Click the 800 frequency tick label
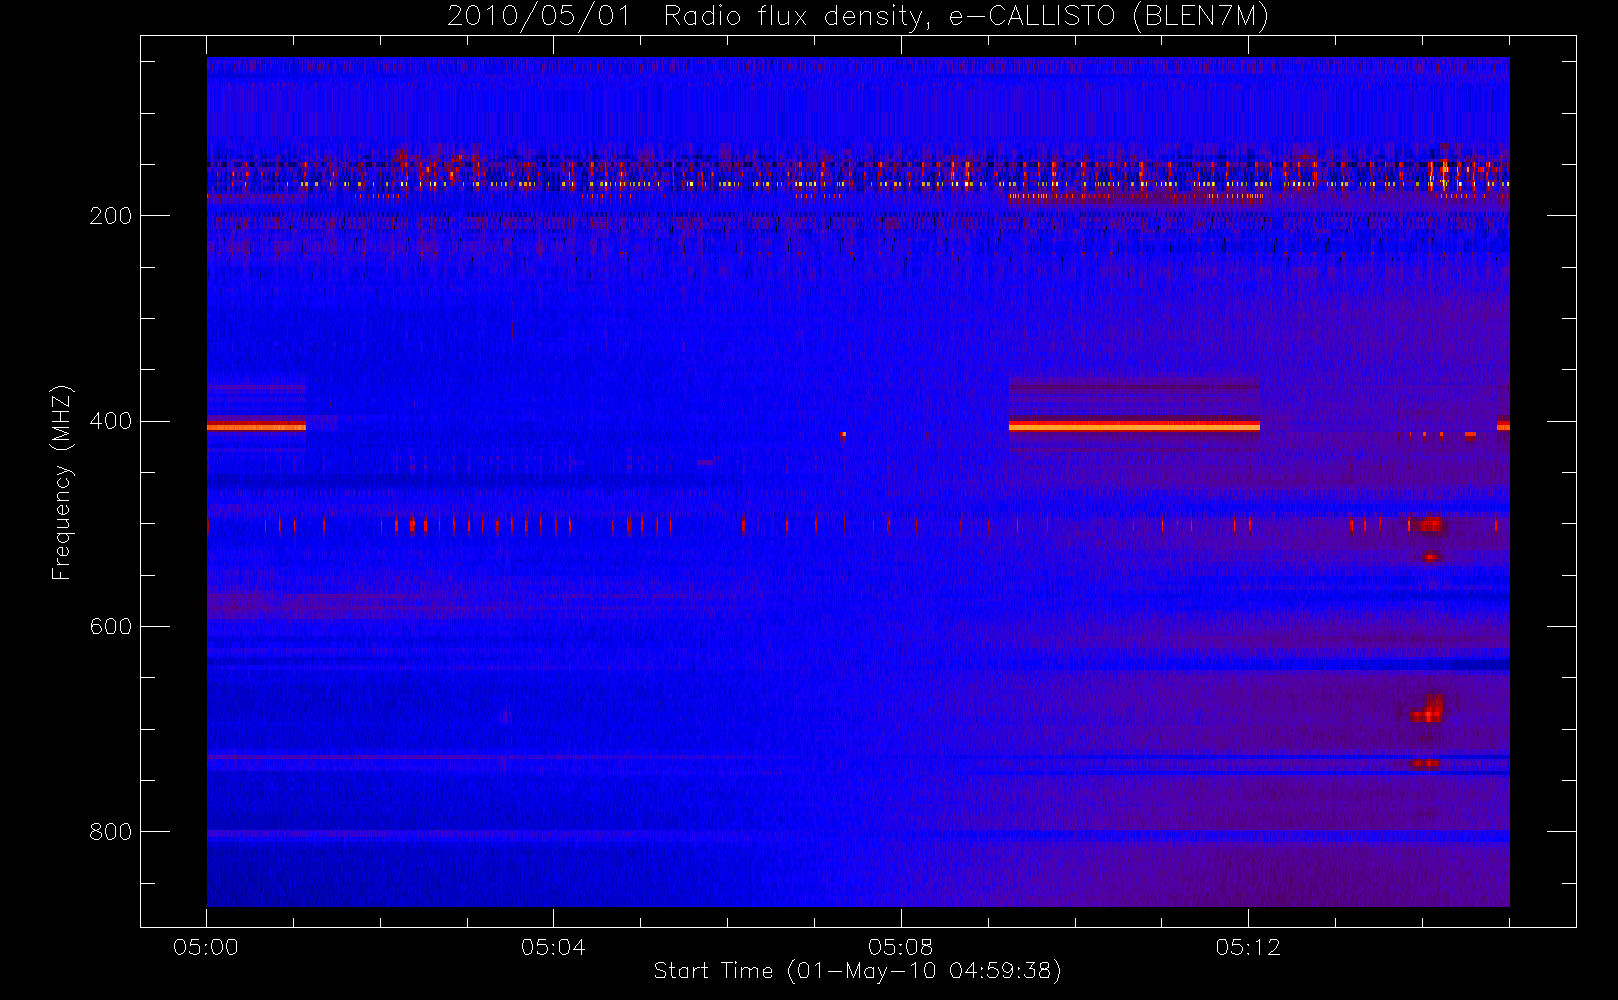This screenshot has height=1000, width=1618. pyautogui.click(x=110, y=832)
